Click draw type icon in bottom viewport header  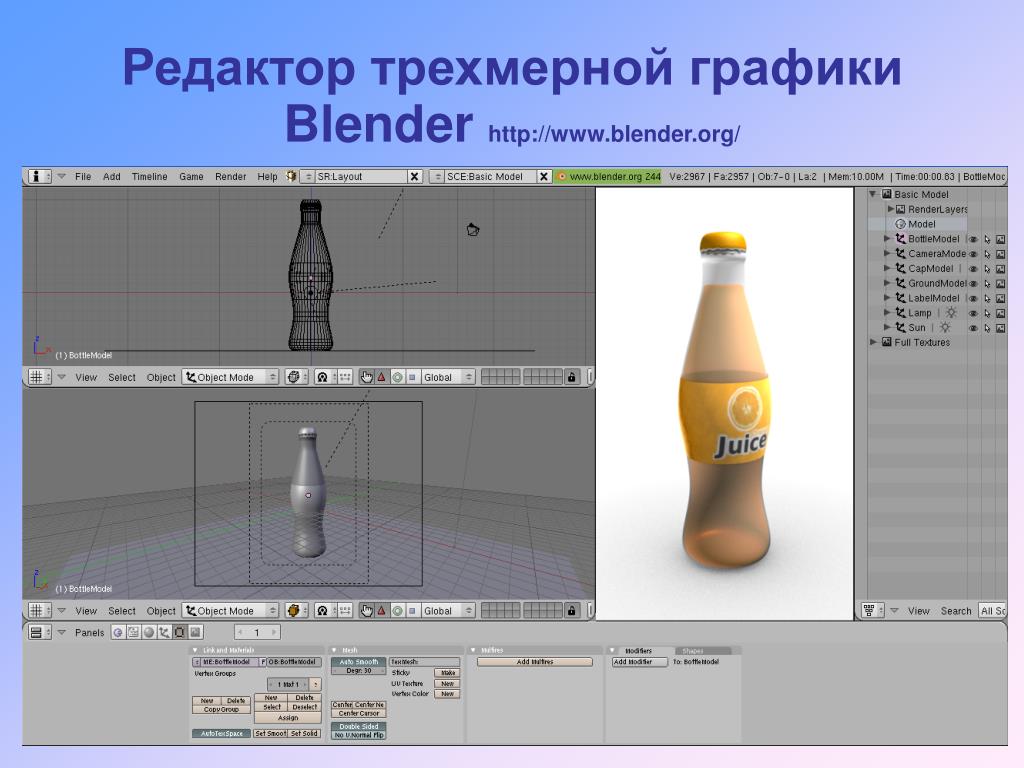(294, 611)
